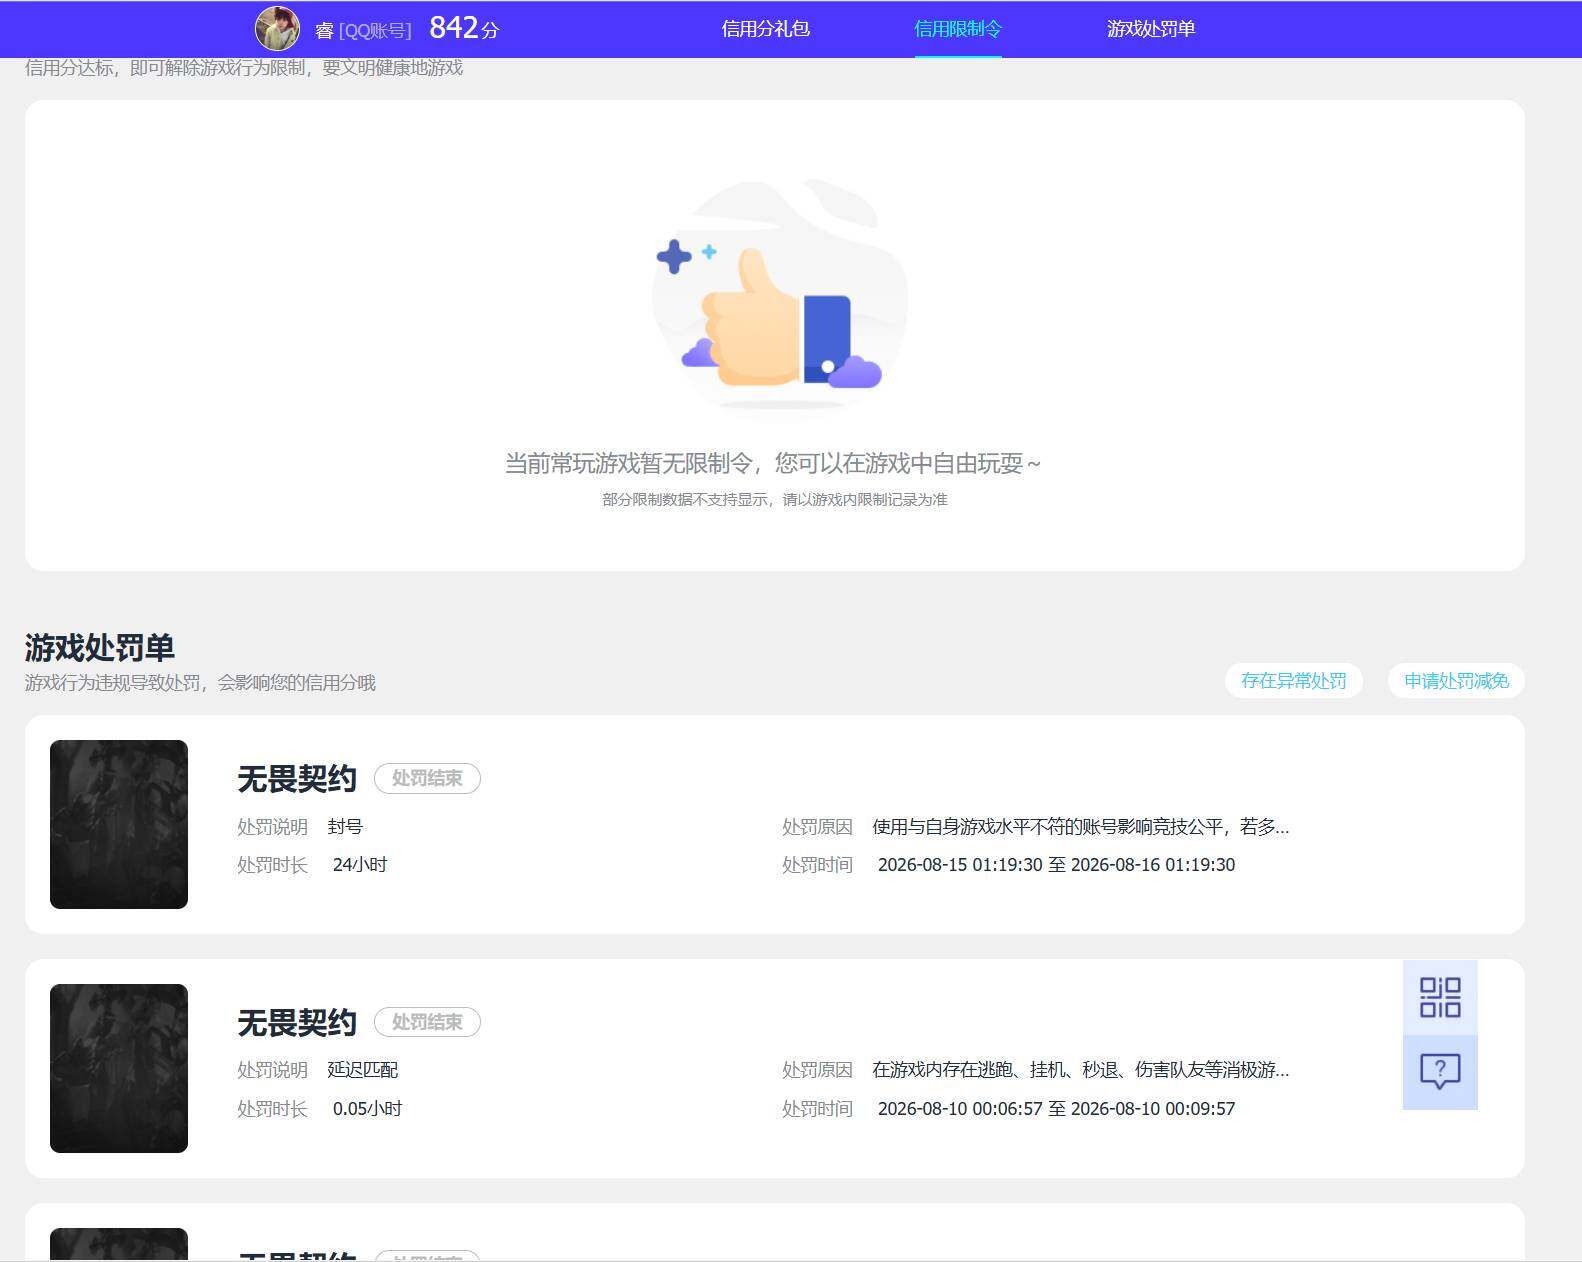Click 处罚结束 badge on 封号 record

click(427, 778)
